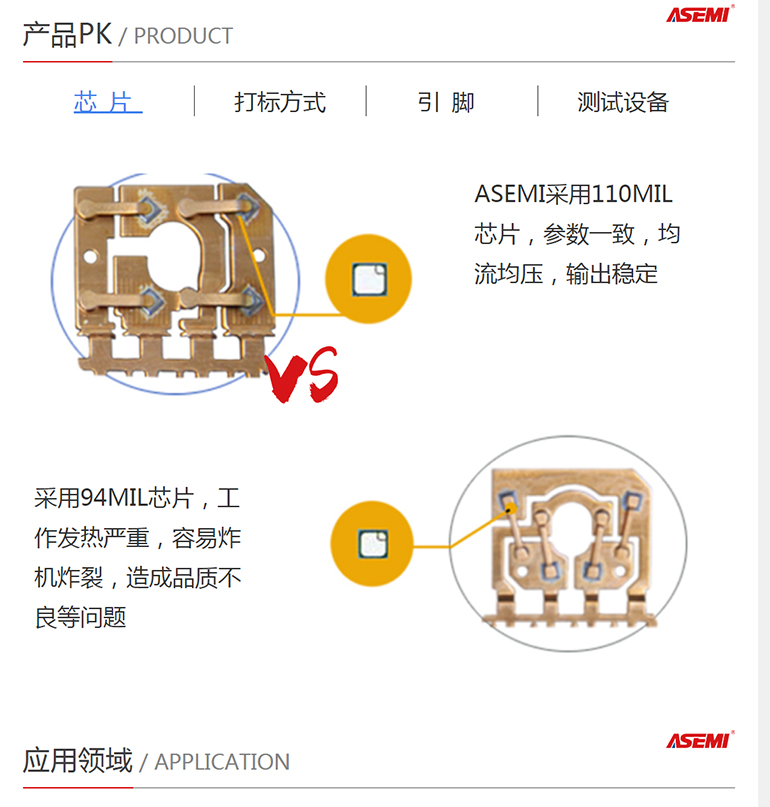Click the white chip square in upper orange circle
Viewport: 770px width, 807px height.
point(370,279)
